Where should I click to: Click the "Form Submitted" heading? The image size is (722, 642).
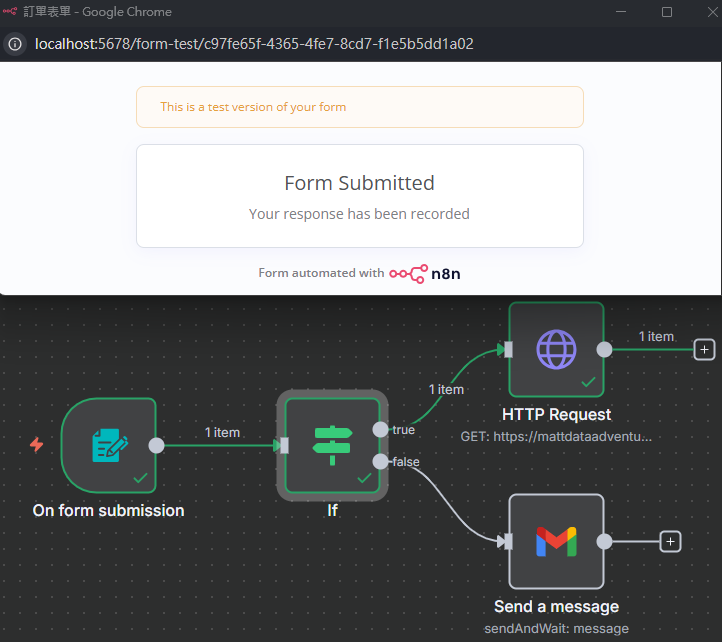tap(360, 183)
